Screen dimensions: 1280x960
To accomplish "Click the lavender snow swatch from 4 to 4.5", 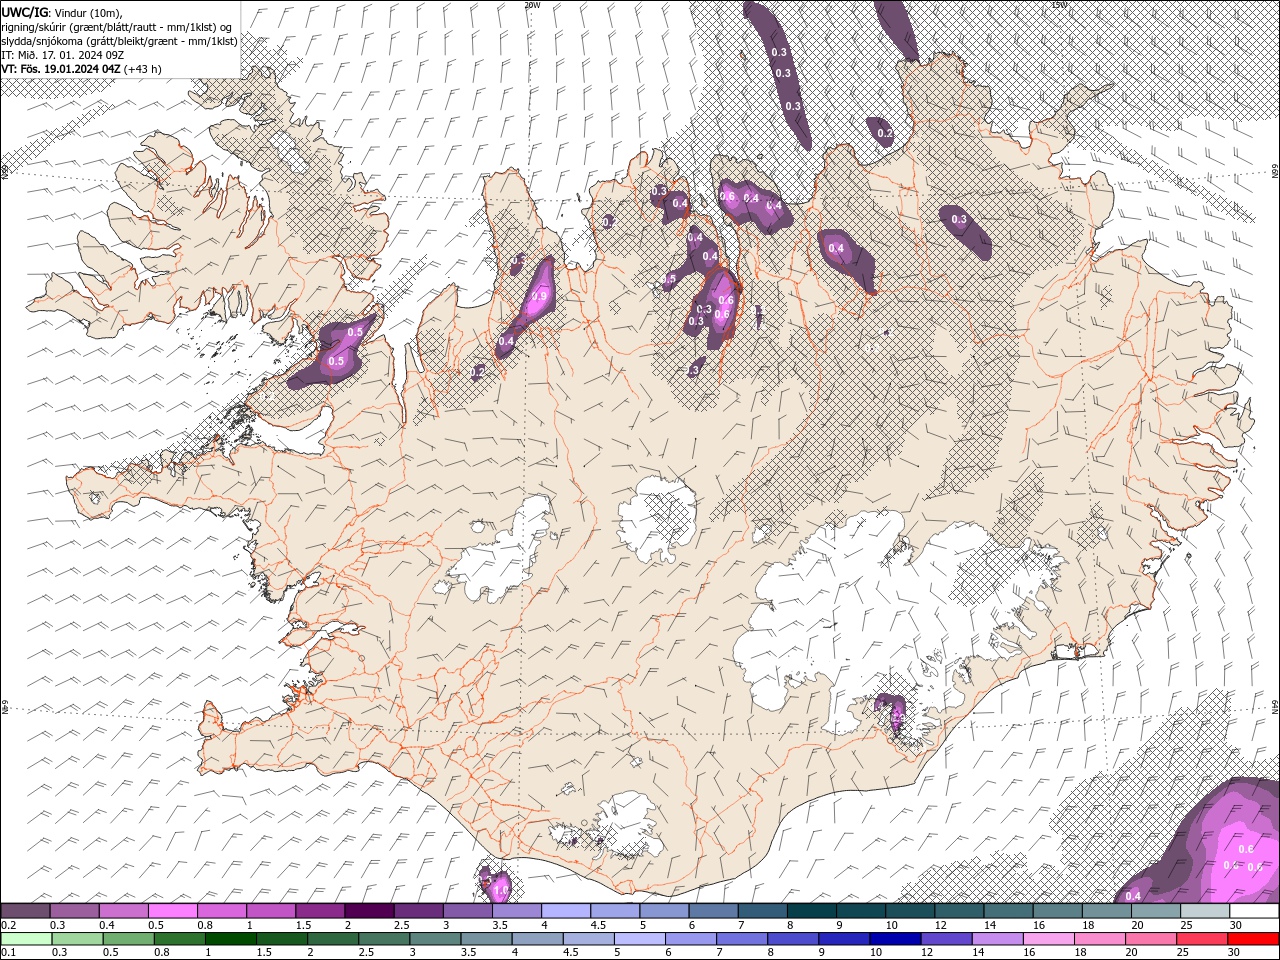I will coord(566,911).
